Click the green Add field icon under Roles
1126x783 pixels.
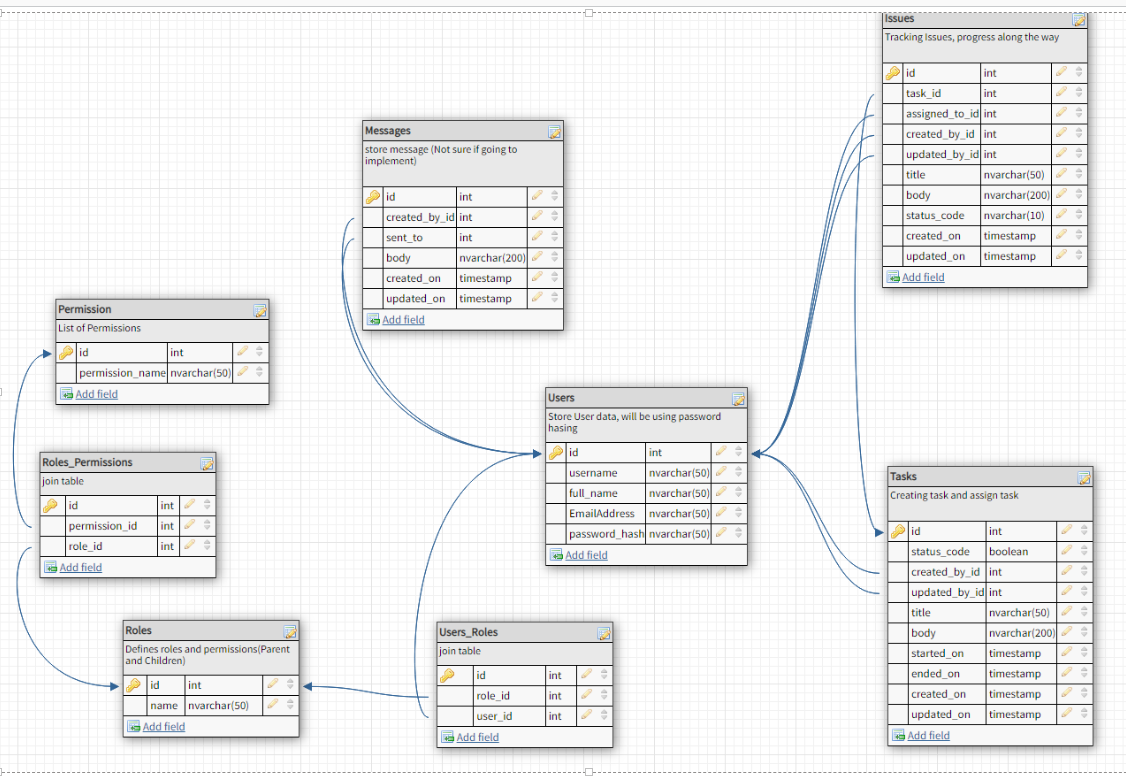(x=133, y=726)
